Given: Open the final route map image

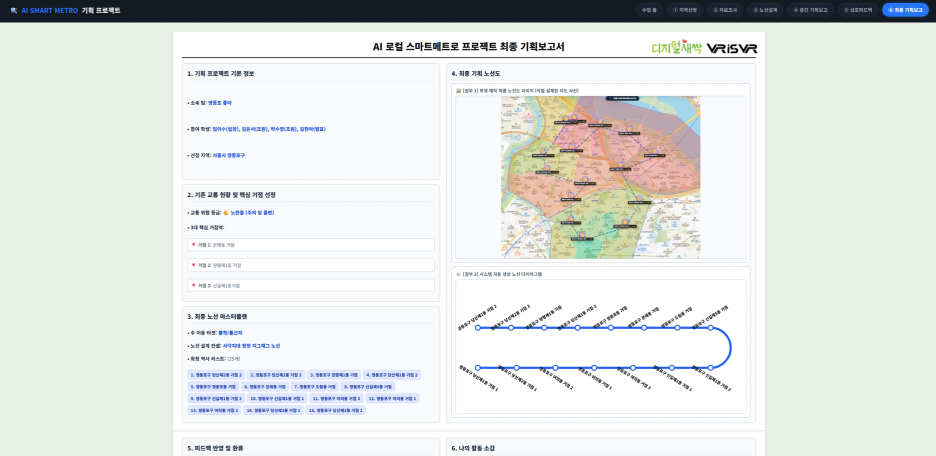Looking at the screenshot, I should tap(601, 177).
